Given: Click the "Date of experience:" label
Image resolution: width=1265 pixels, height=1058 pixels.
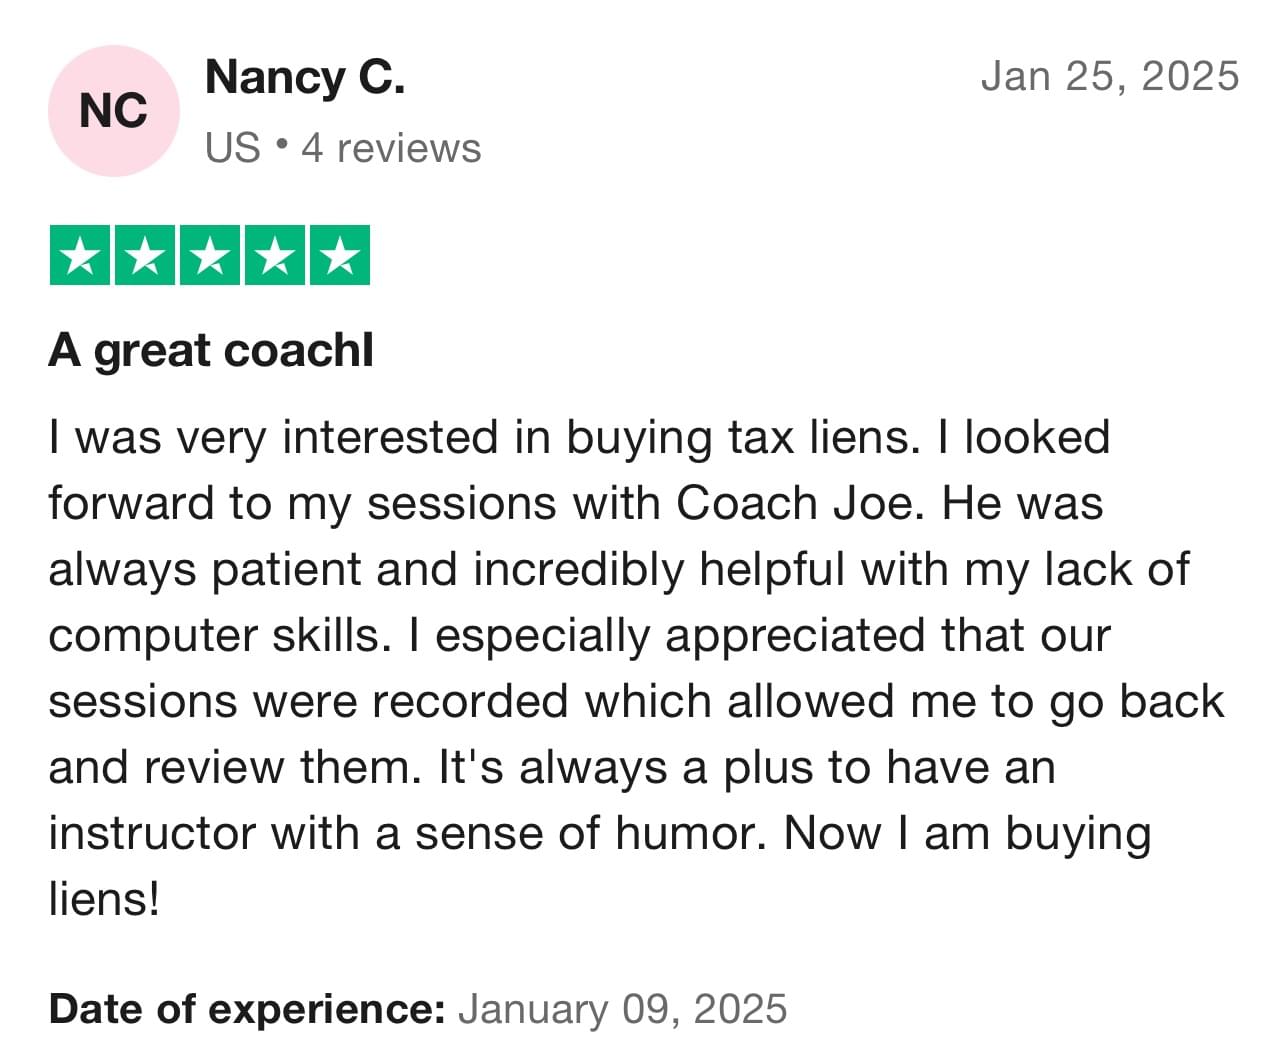Looking at the screenshot, I should (x=246, y=1009).
